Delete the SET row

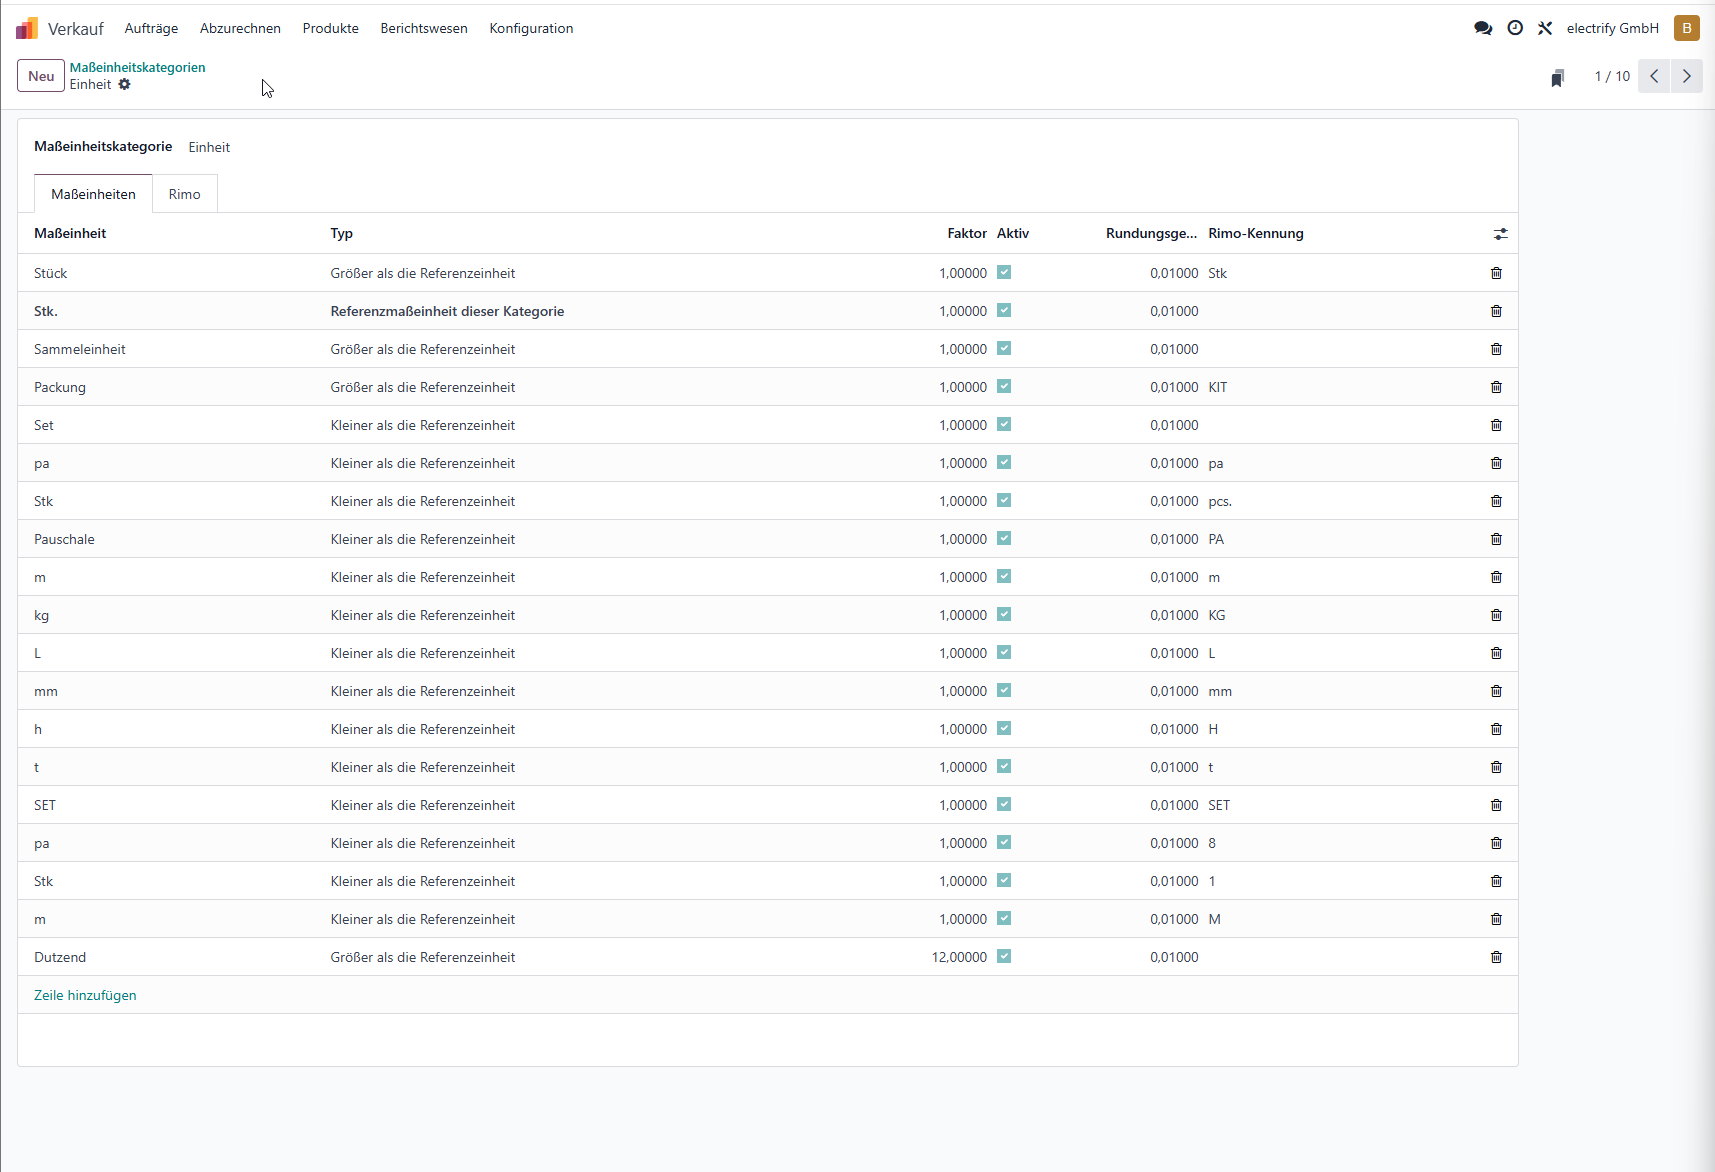point(1496,805)
